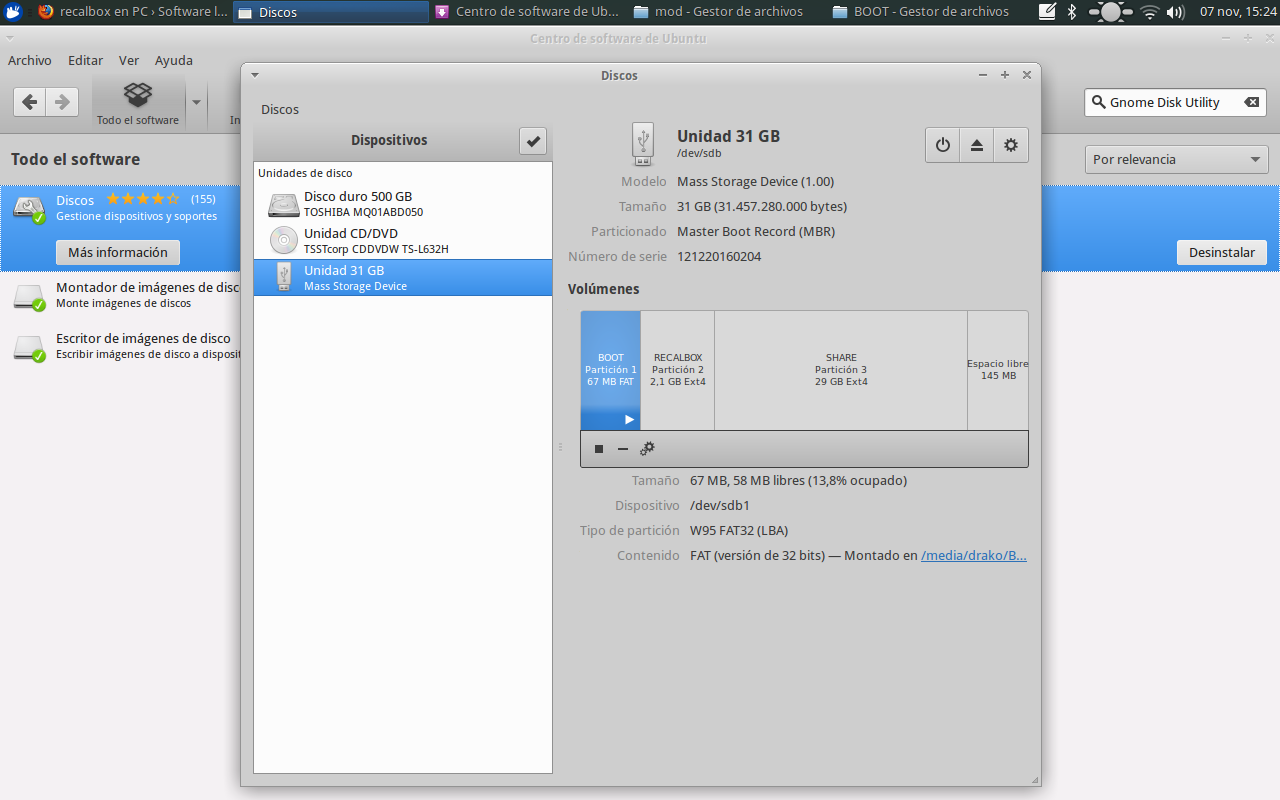
Task: Click the star rating for Discos
Action: [x=143, y=199]
